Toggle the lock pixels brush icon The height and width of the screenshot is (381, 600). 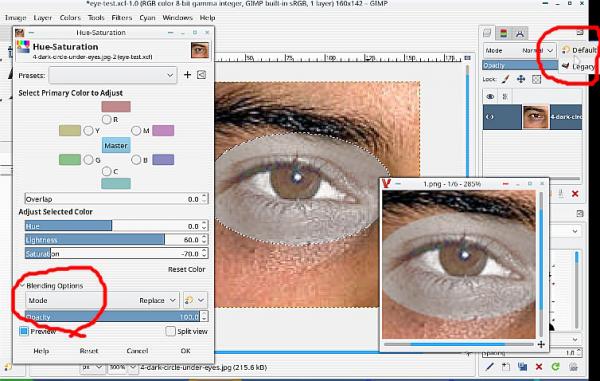505,79
